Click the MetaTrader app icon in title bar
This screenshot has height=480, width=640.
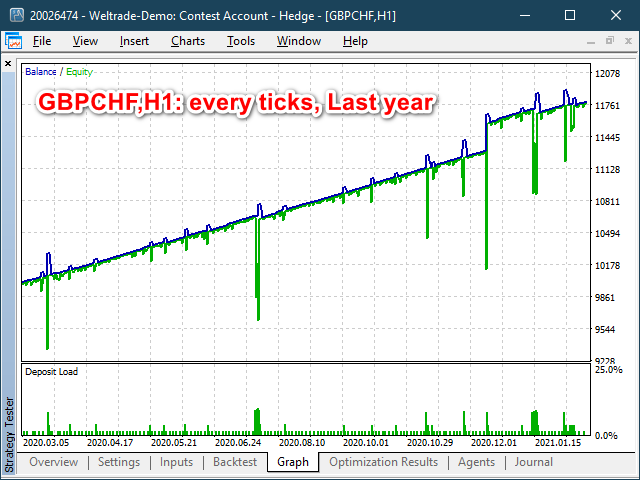[x=17, y=16]
